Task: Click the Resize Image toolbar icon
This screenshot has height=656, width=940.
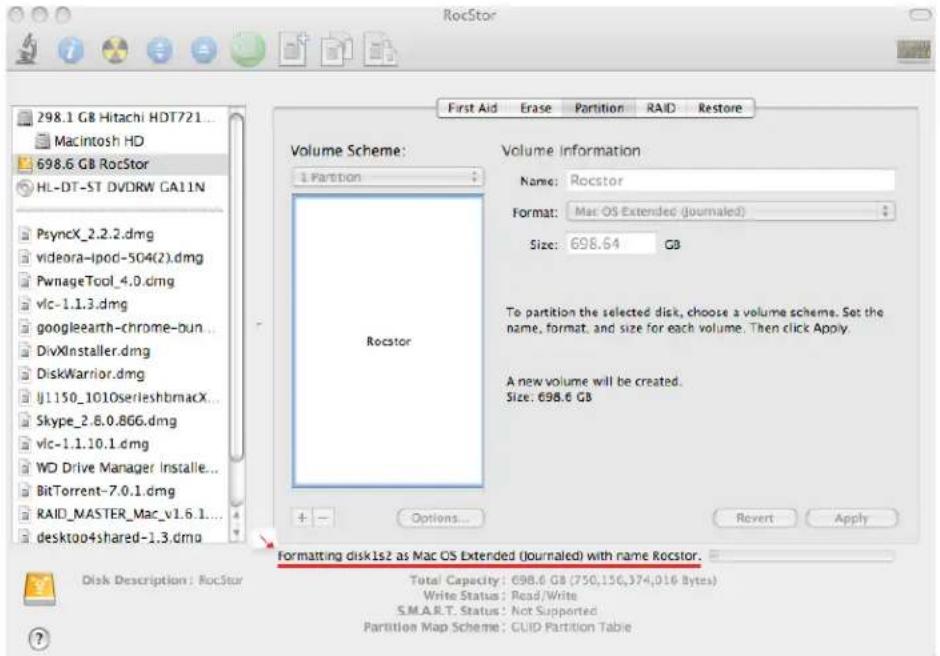Action: pyautogui.click(x=380, y=50)
